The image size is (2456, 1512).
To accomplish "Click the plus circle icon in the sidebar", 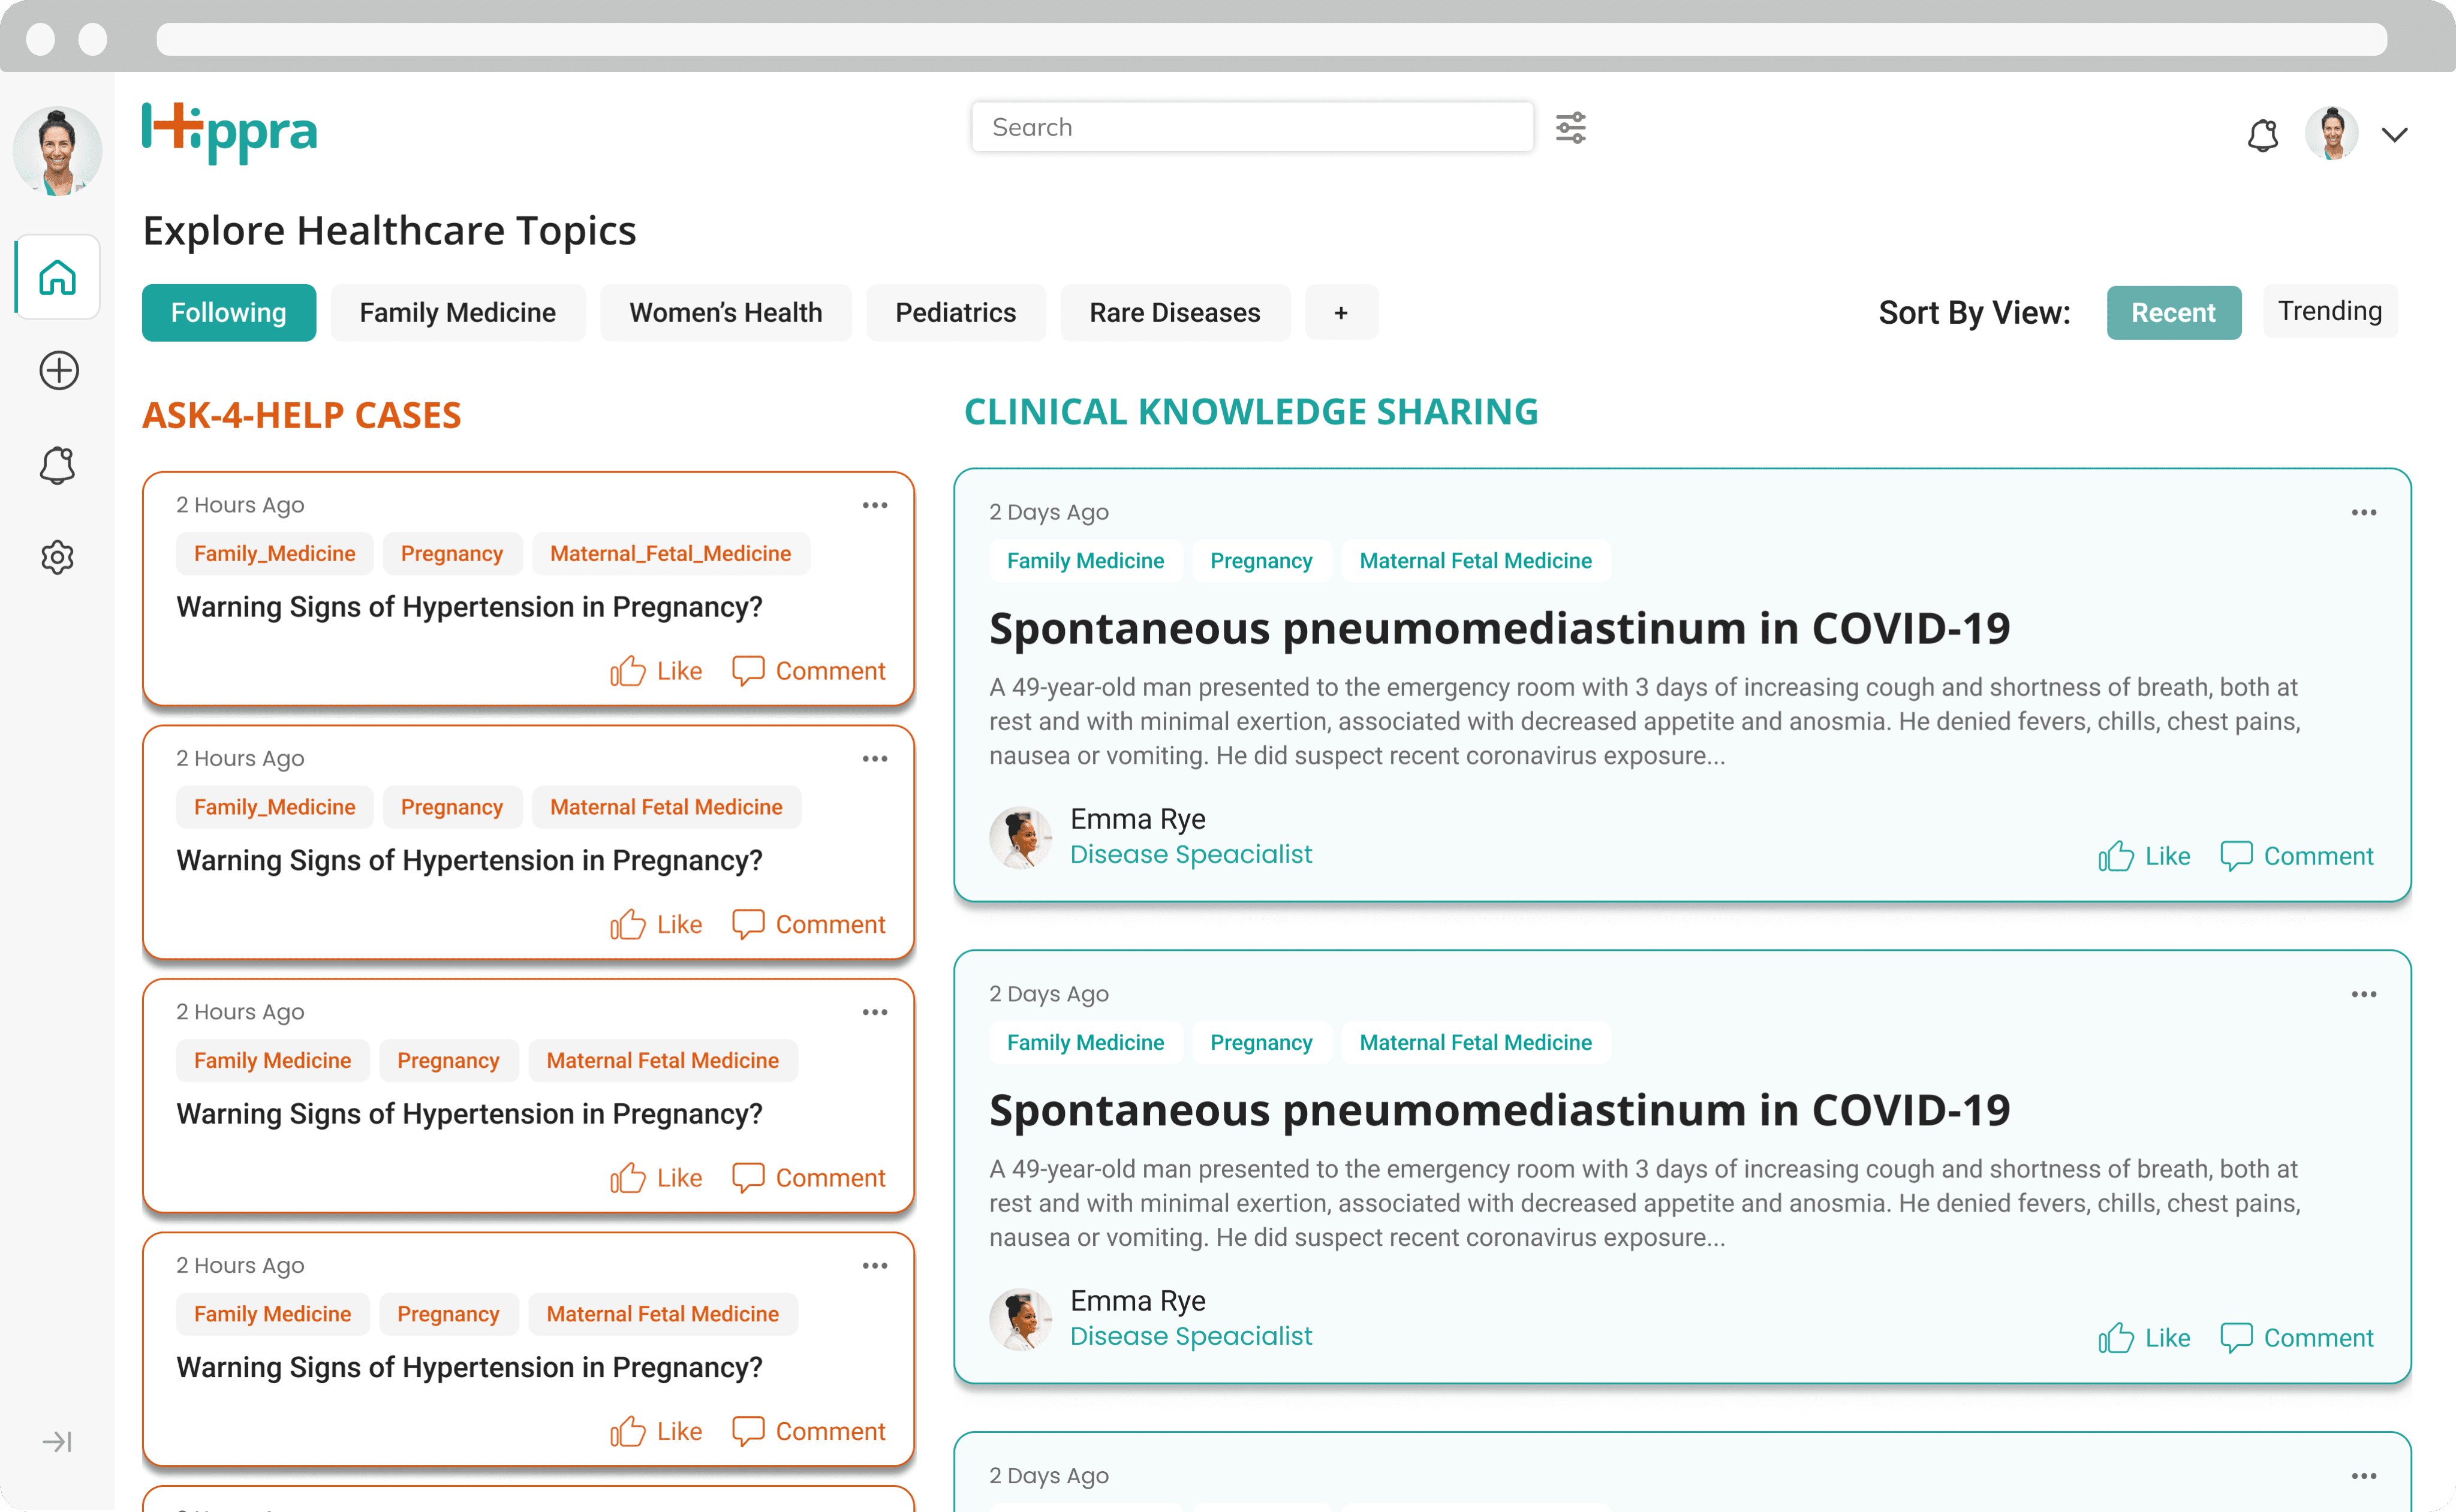I will coord(59,370).
